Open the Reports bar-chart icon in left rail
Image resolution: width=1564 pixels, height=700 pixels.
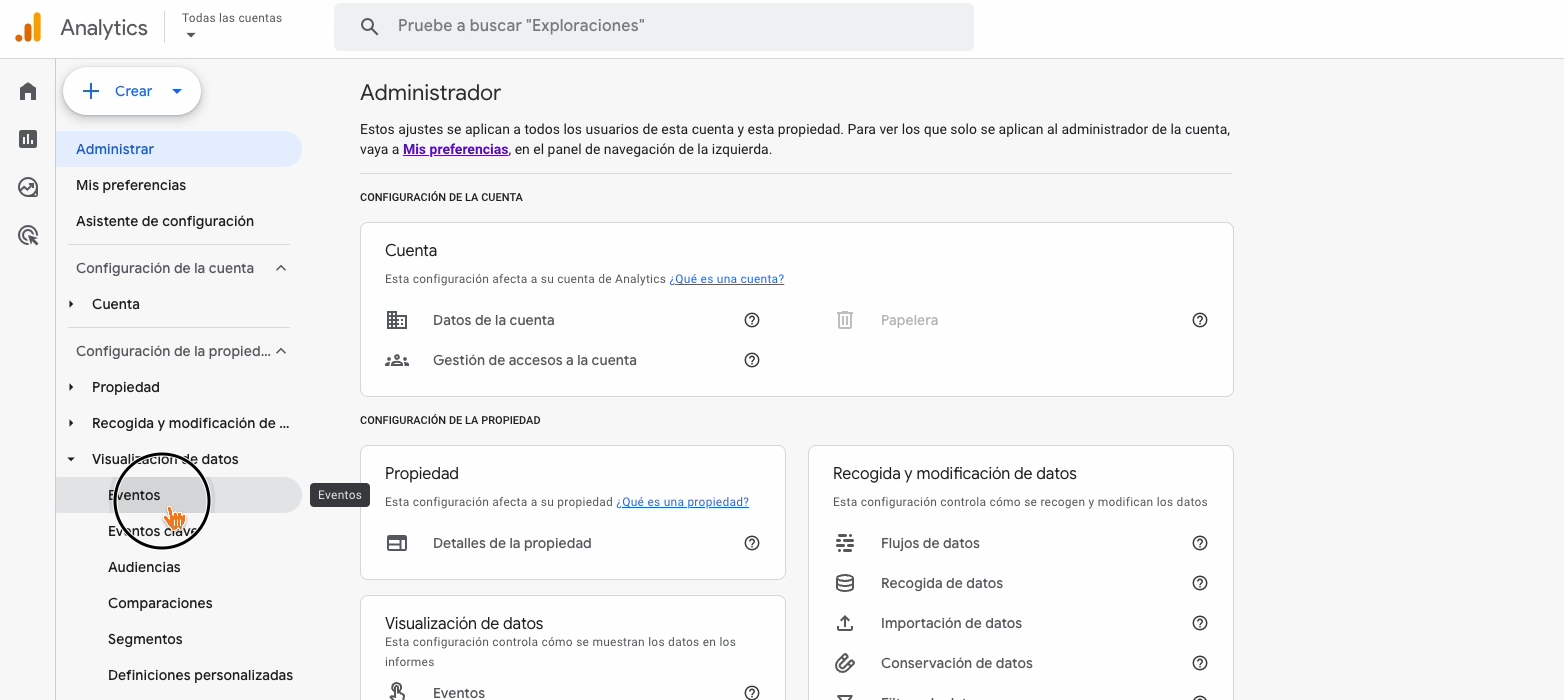[x=28, y=139]
